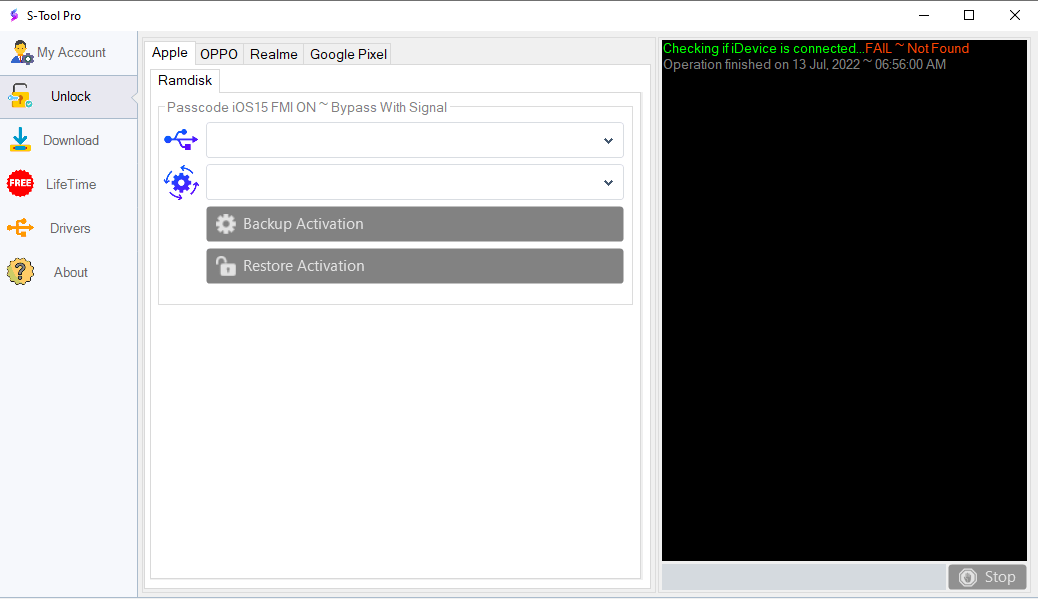Image resolution: width=1038 pixels, height=599 pixels.
Task: Activate the Ramdisk tab
Action: (184, 80)
